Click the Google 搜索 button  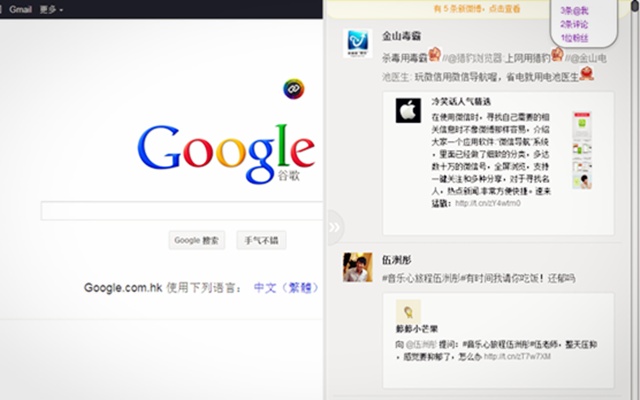coord(197,240)
